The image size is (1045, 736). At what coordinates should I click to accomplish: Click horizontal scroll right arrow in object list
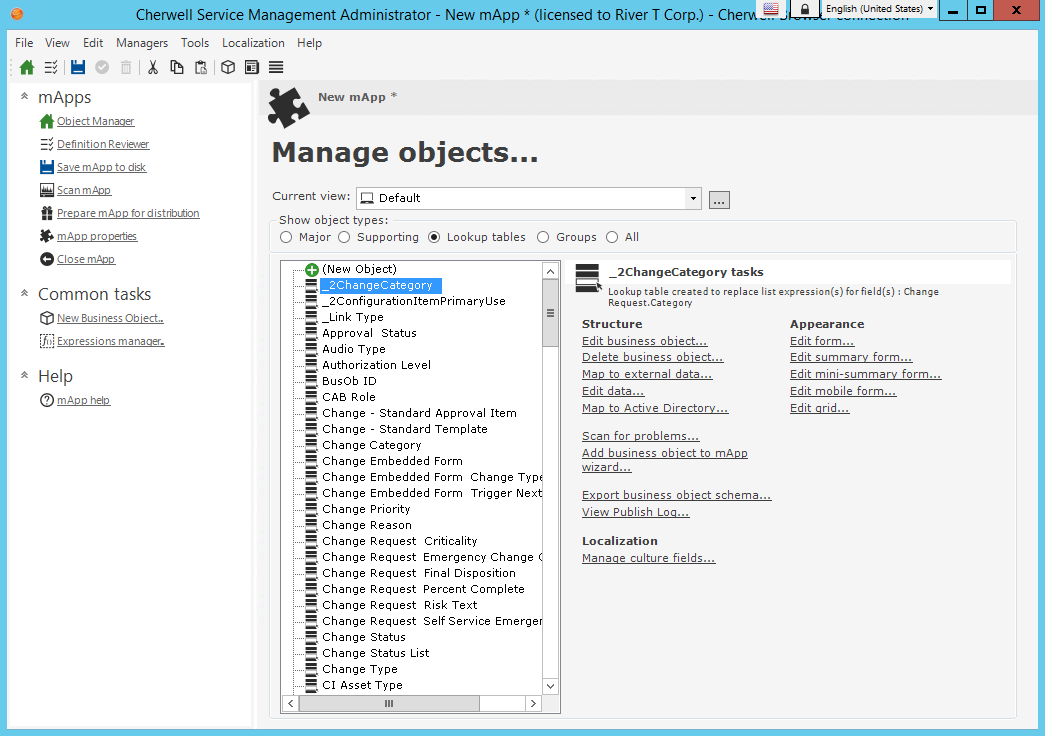point(533,703)
